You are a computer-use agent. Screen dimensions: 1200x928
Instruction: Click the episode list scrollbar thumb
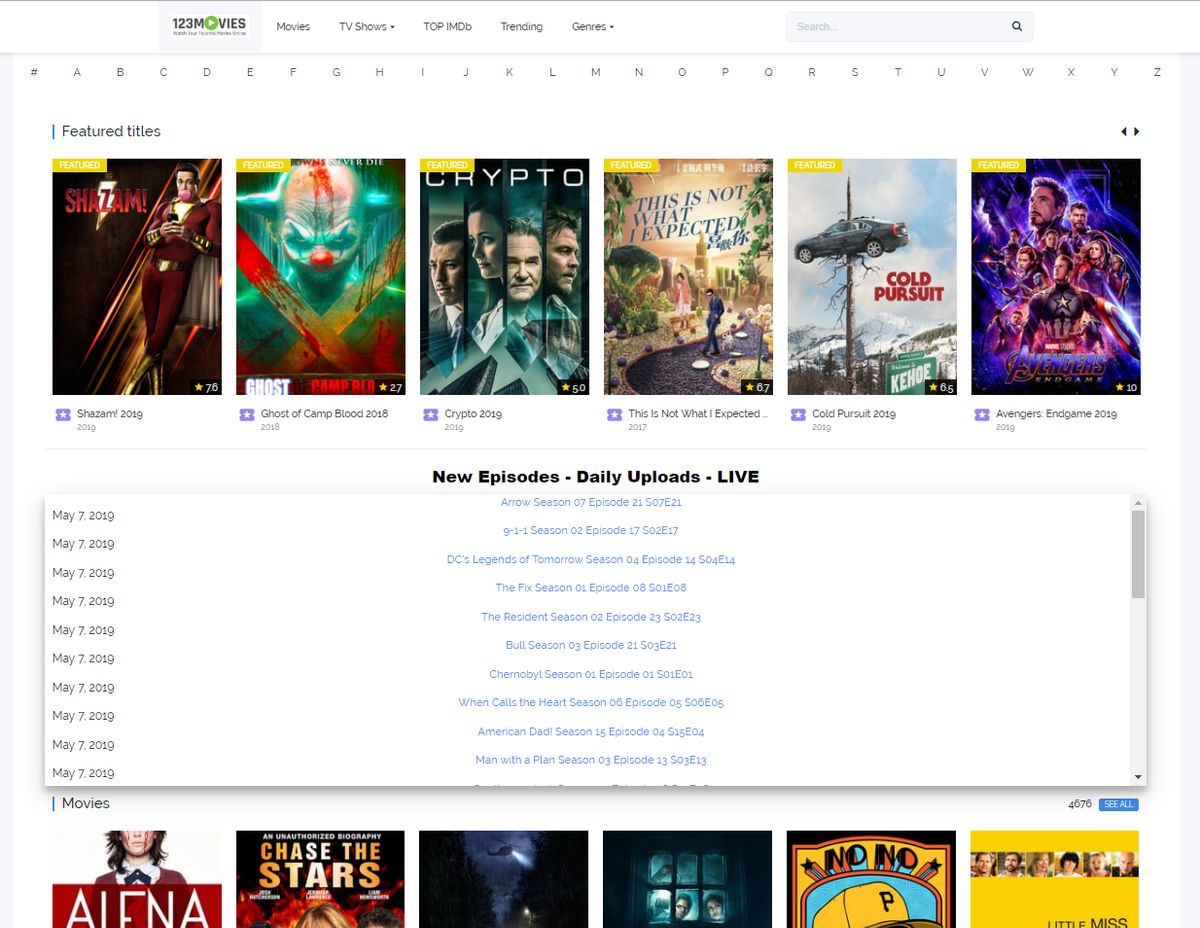1138,555
